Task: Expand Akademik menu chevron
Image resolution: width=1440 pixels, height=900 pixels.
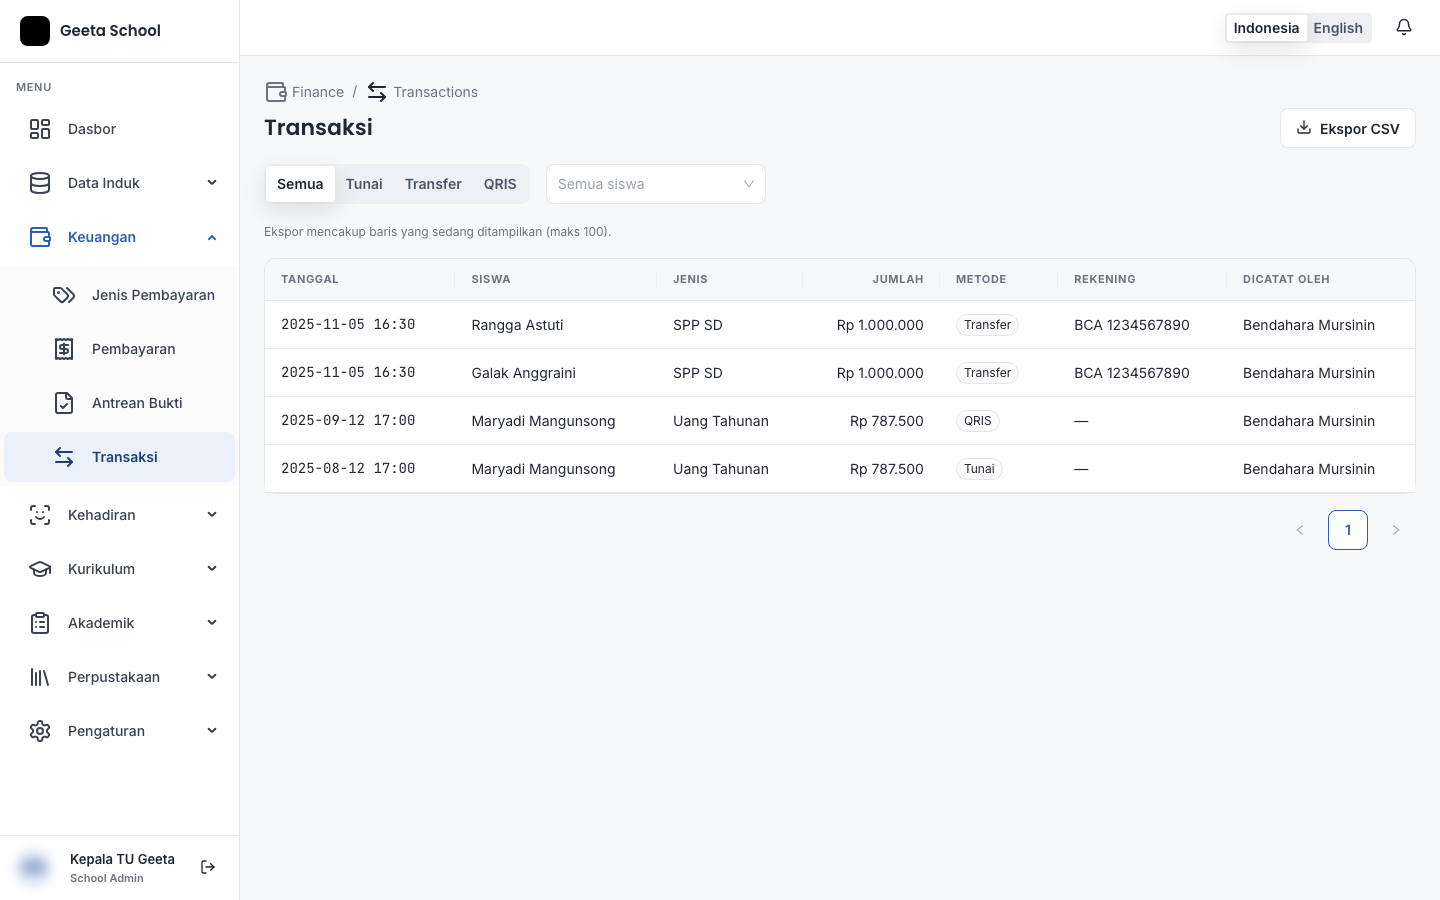Action: pyautogui.click(x=212, y=622)
